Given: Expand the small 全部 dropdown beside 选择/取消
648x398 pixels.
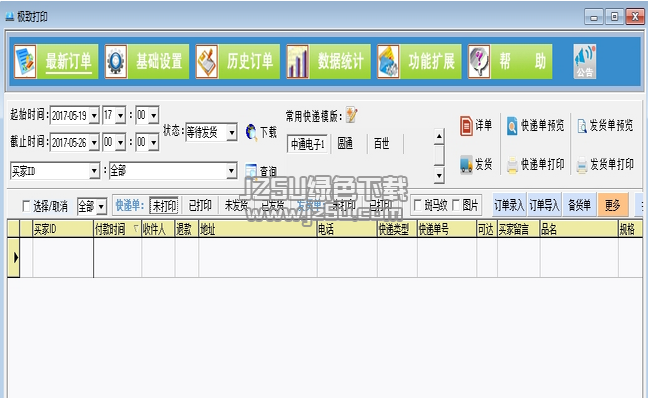Looking at the screenshot, I should tap(102, 206).
